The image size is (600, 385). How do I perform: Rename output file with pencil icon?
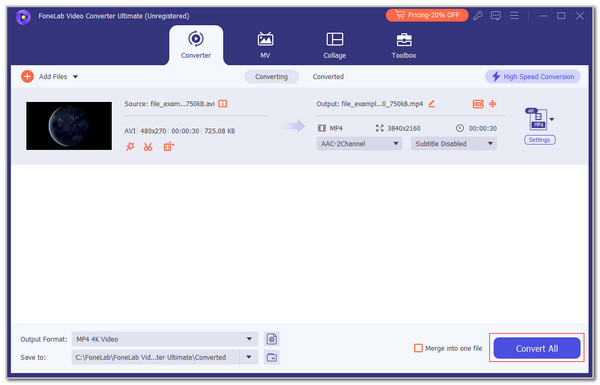tap(432, 104)
